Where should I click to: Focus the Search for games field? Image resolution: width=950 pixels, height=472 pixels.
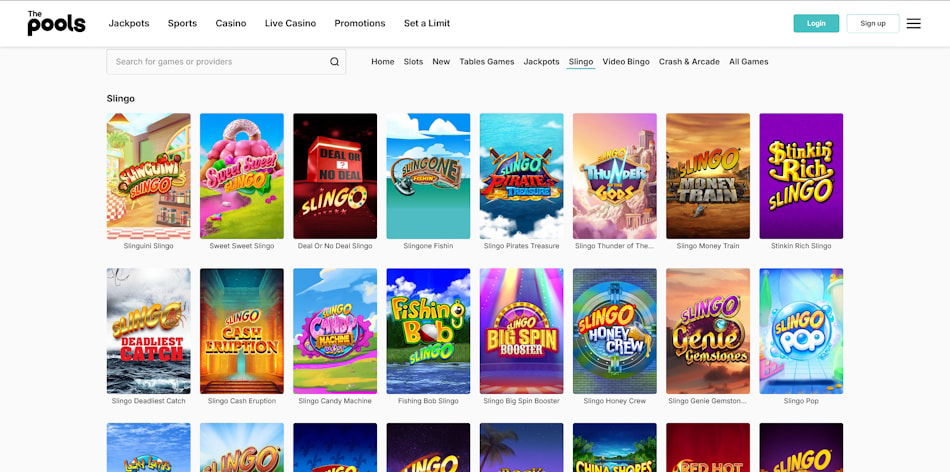coord(226,62)
